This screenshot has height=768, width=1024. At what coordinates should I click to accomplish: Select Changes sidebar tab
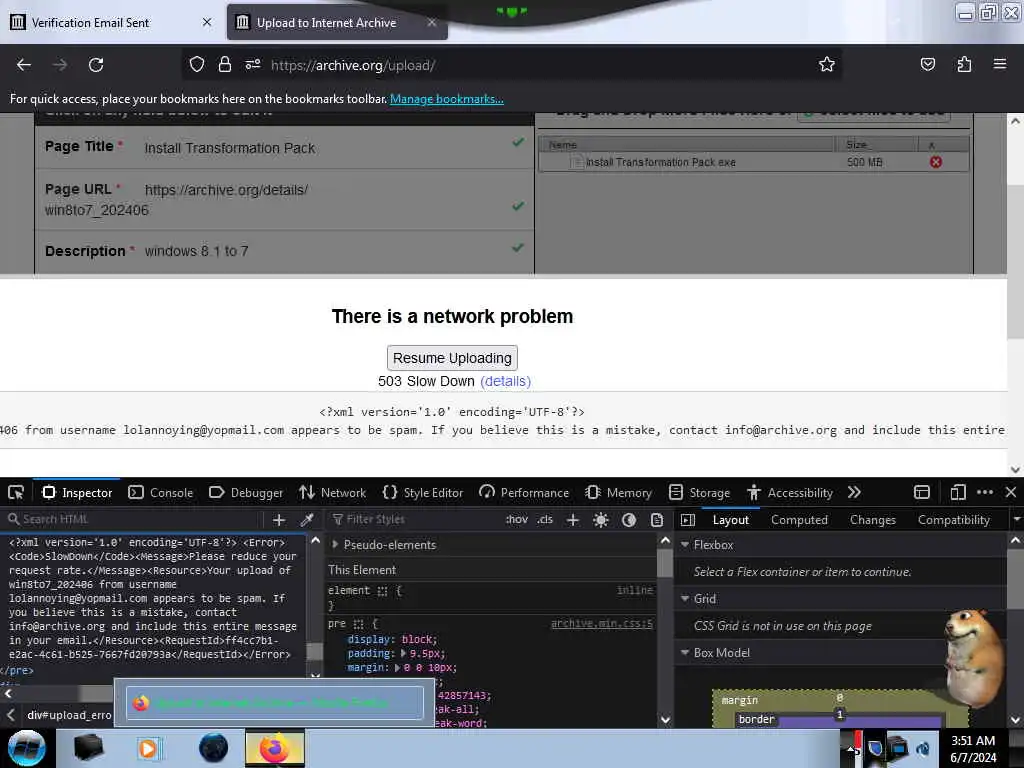[872, 520]
